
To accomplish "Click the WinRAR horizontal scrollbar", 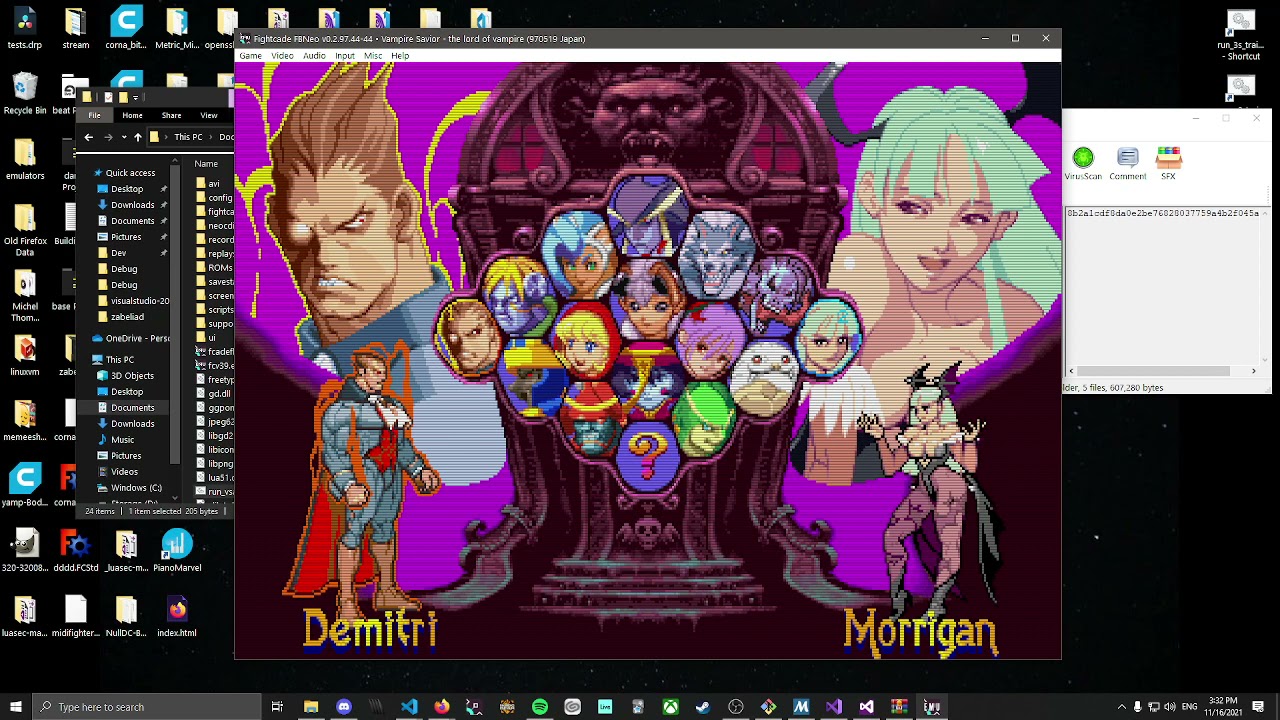I will click(1152, 371).
